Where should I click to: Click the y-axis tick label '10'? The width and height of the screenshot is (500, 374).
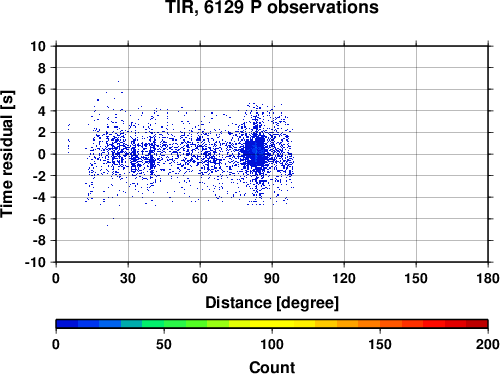coord(38,46)
